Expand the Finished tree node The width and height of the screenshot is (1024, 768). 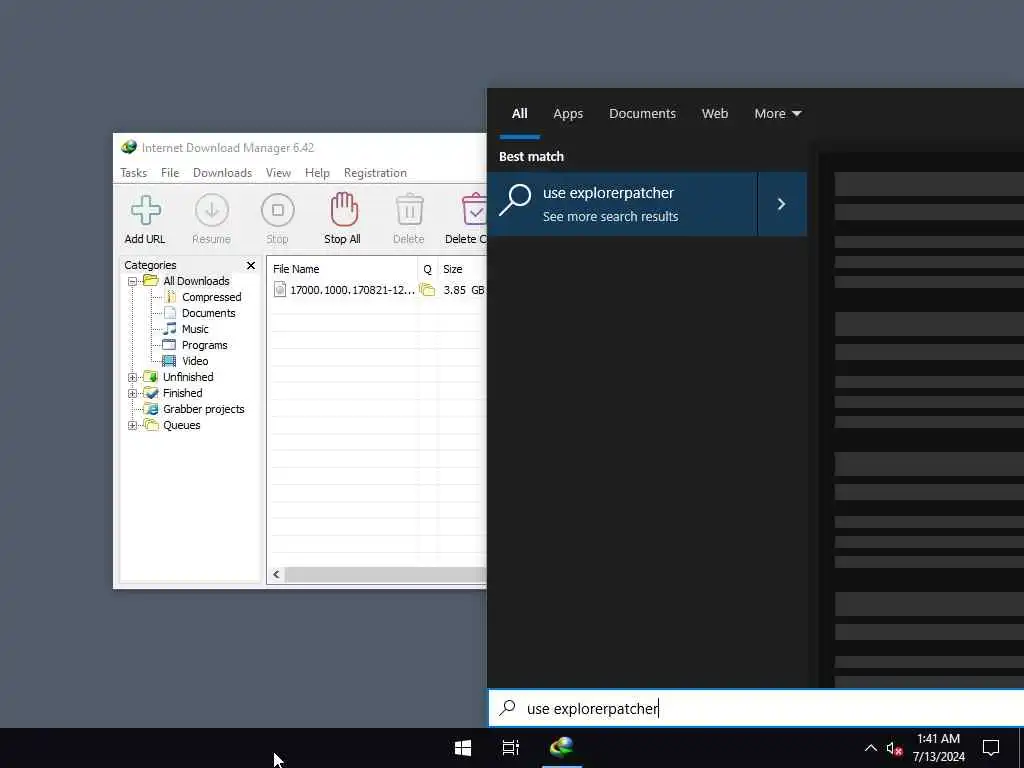[133, 393]
